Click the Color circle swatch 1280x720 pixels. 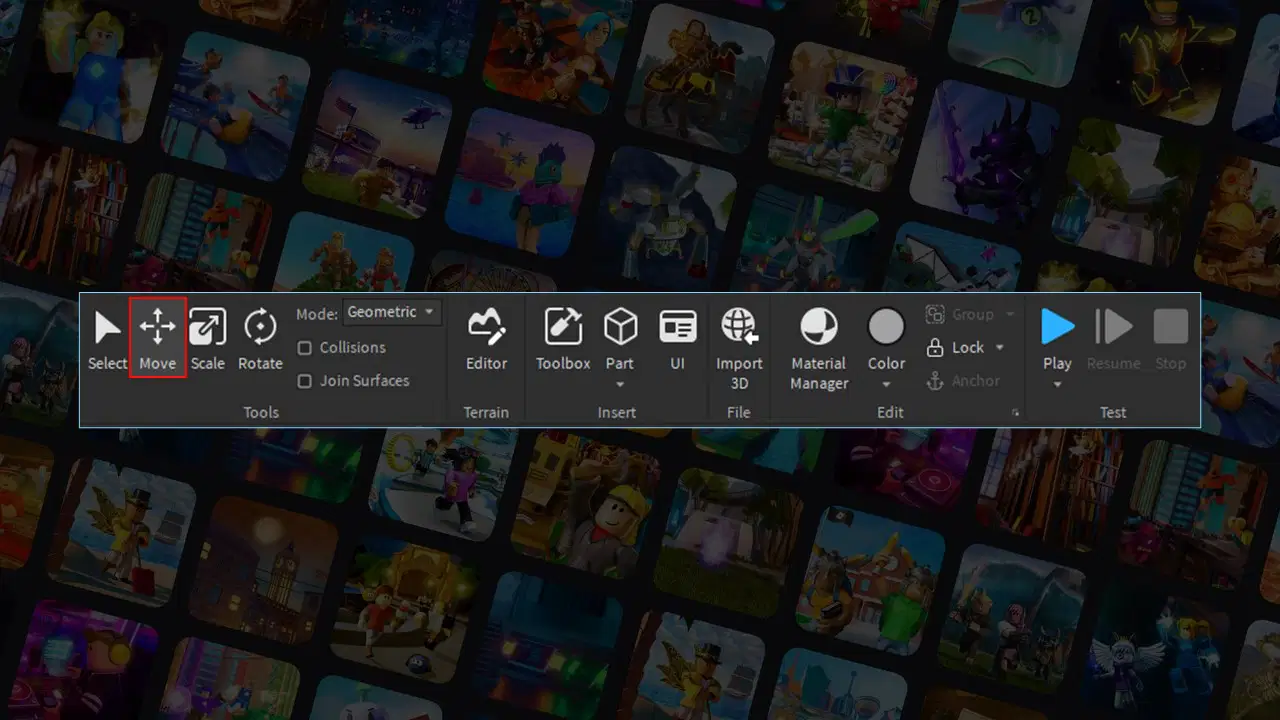pyautogui.click(x=886, y=327)
